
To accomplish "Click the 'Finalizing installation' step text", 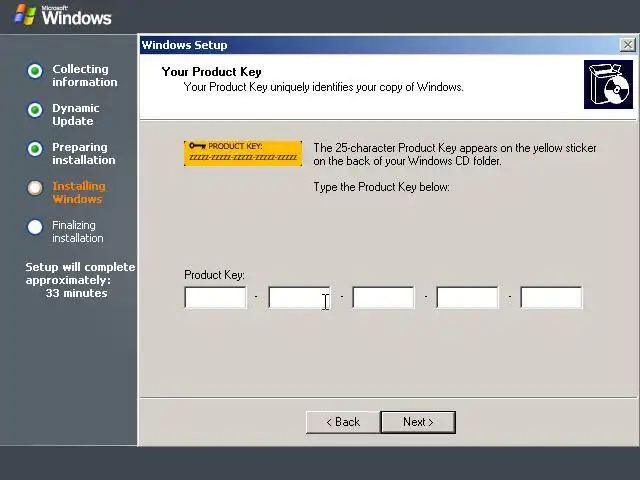I will (78, 231).
